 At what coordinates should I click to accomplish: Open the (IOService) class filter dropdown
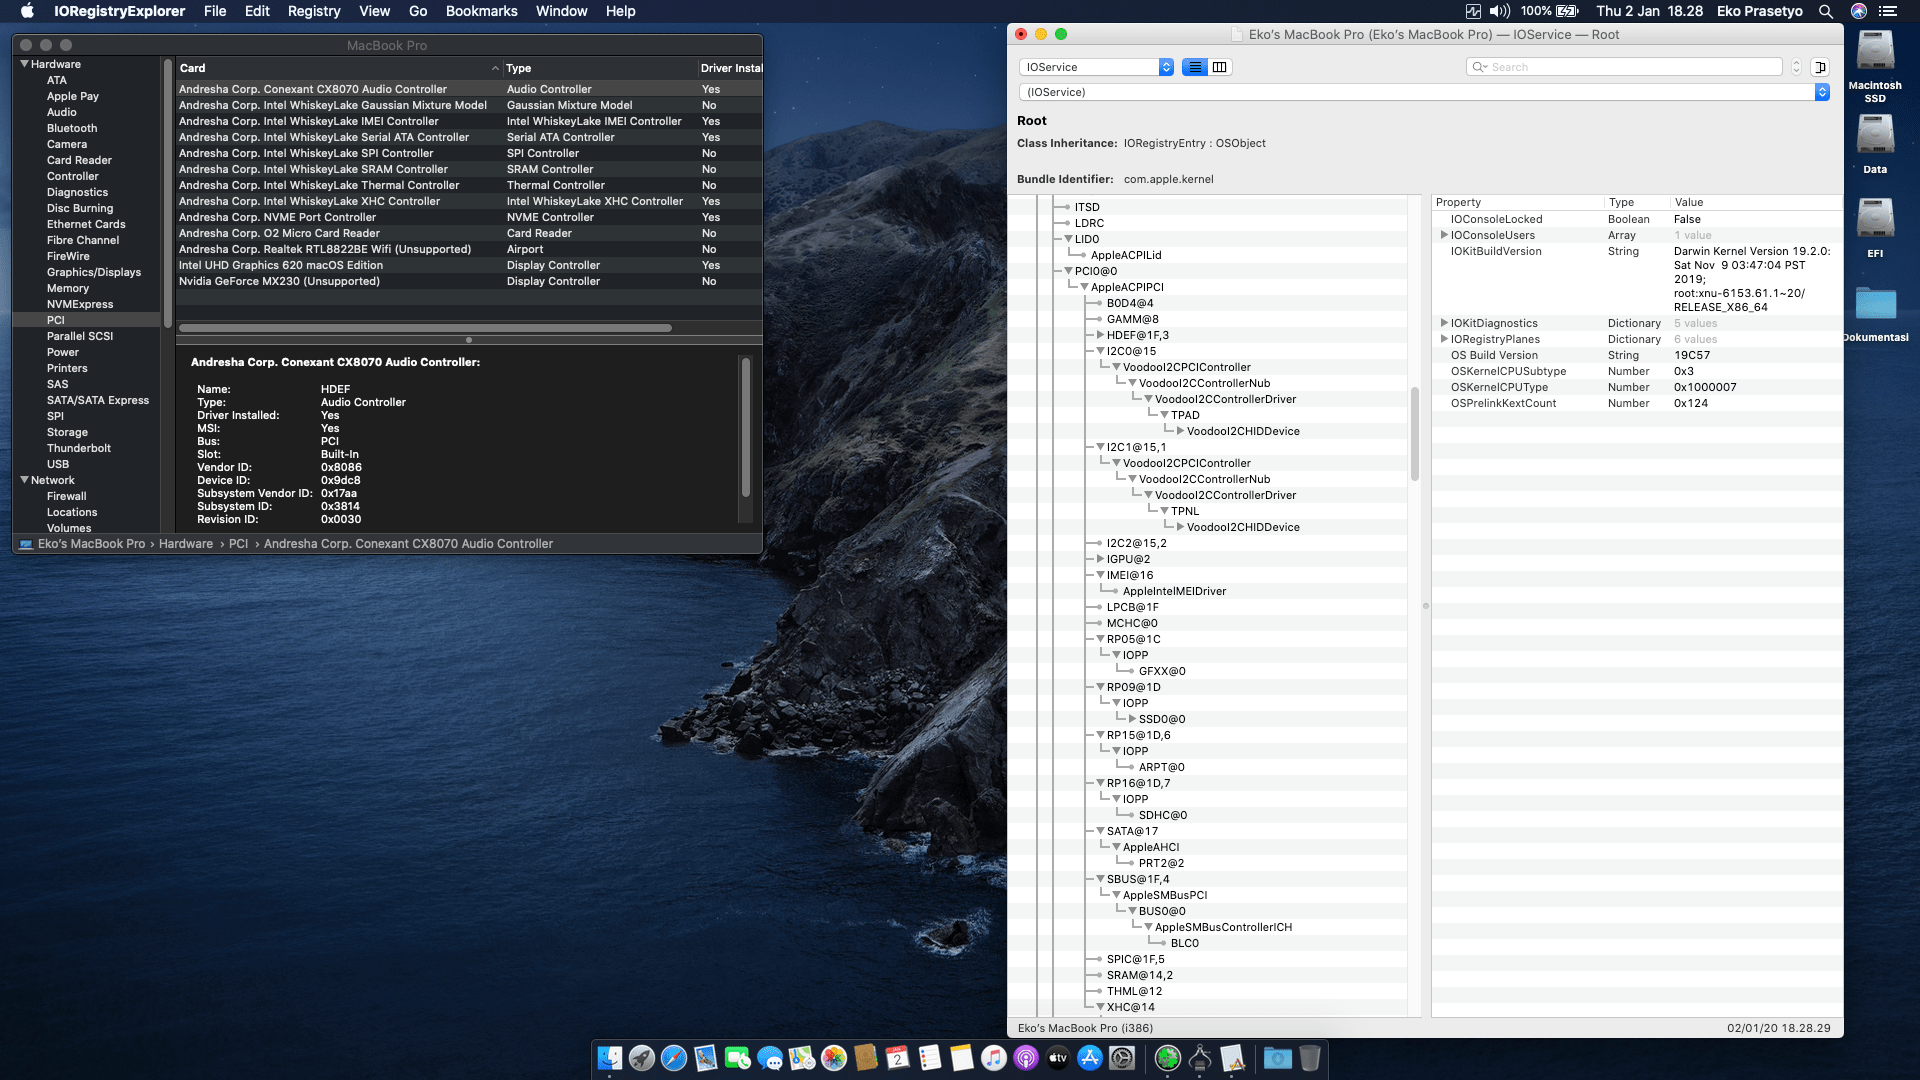(x=1424, y=92)
